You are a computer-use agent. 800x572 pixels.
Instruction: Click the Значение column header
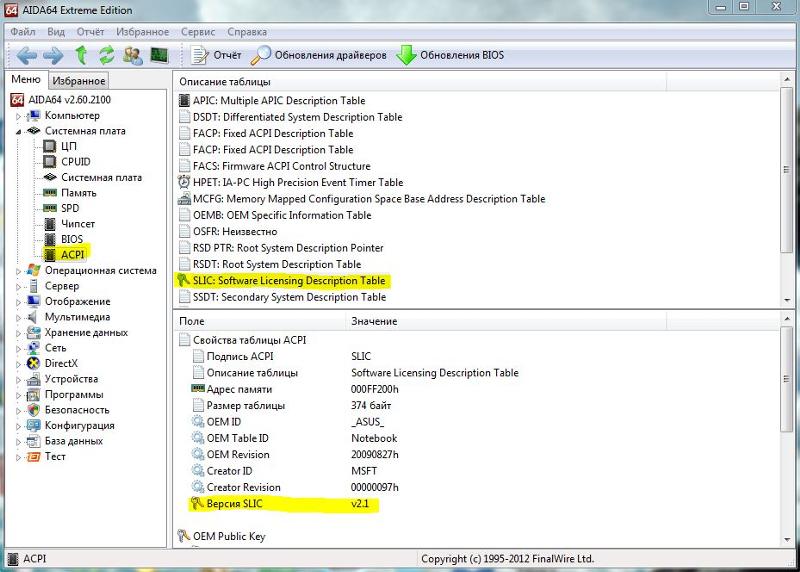[506, 321]
